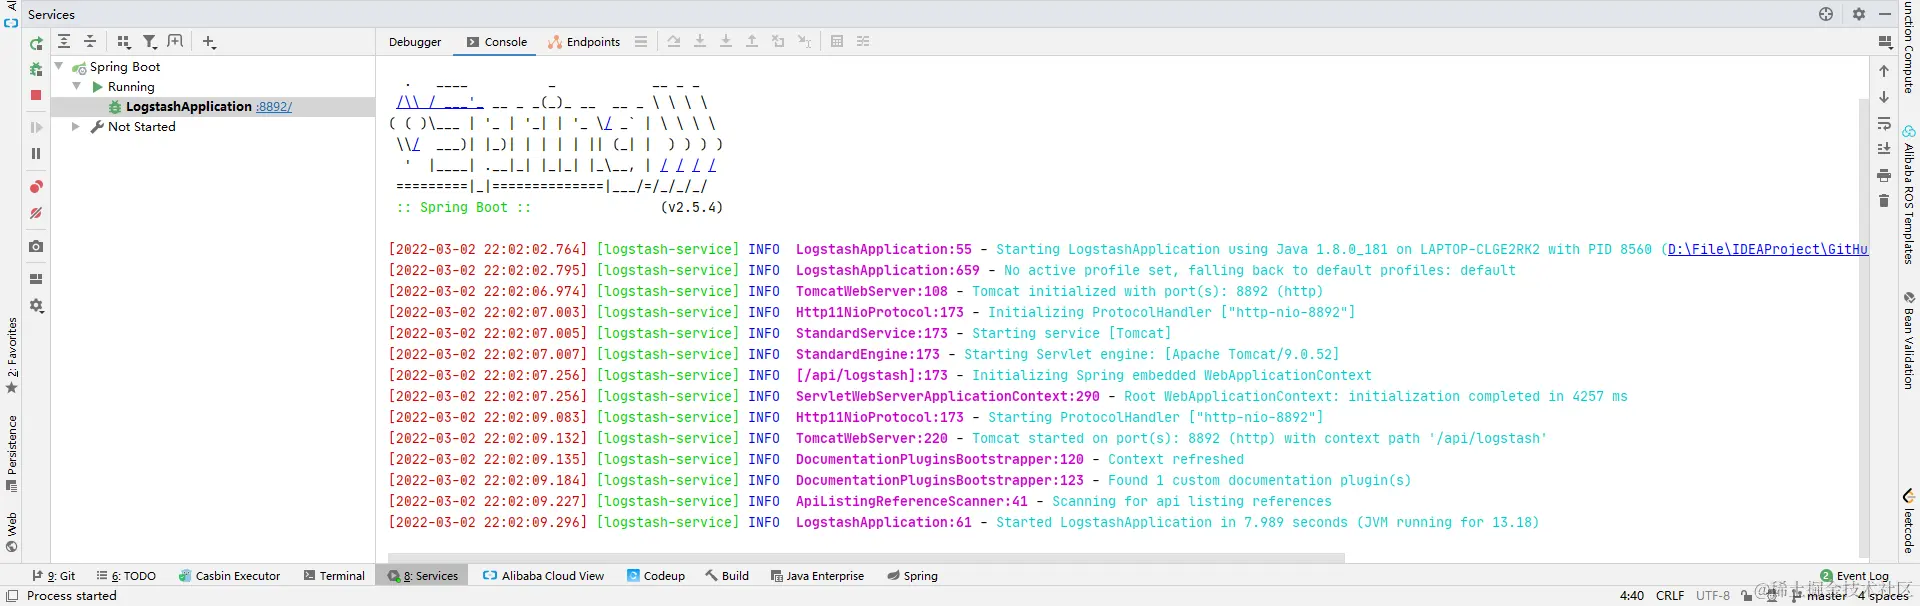This screenshot has height=606, width=1920.
Task: Click the Force Step Into icon
Action: click(726, 41)
